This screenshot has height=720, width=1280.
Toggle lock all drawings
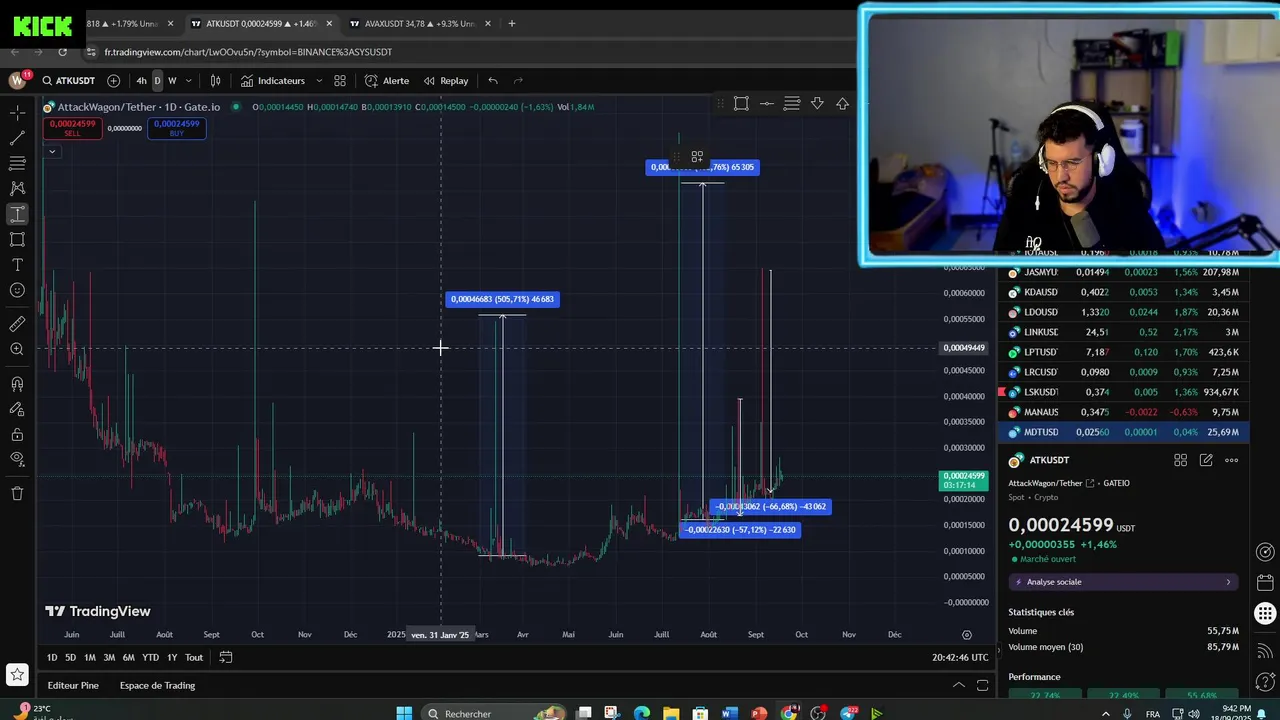(x=17, y=435)
